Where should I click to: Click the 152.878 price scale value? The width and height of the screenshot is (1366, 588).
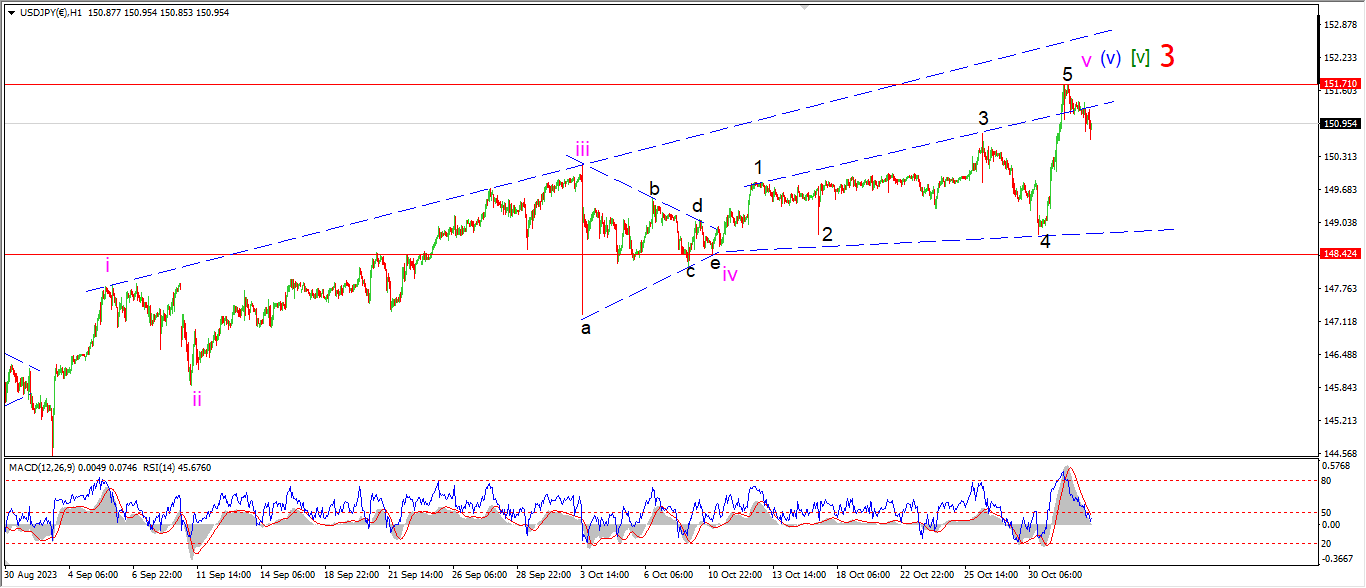click(x=1339, y=24)
